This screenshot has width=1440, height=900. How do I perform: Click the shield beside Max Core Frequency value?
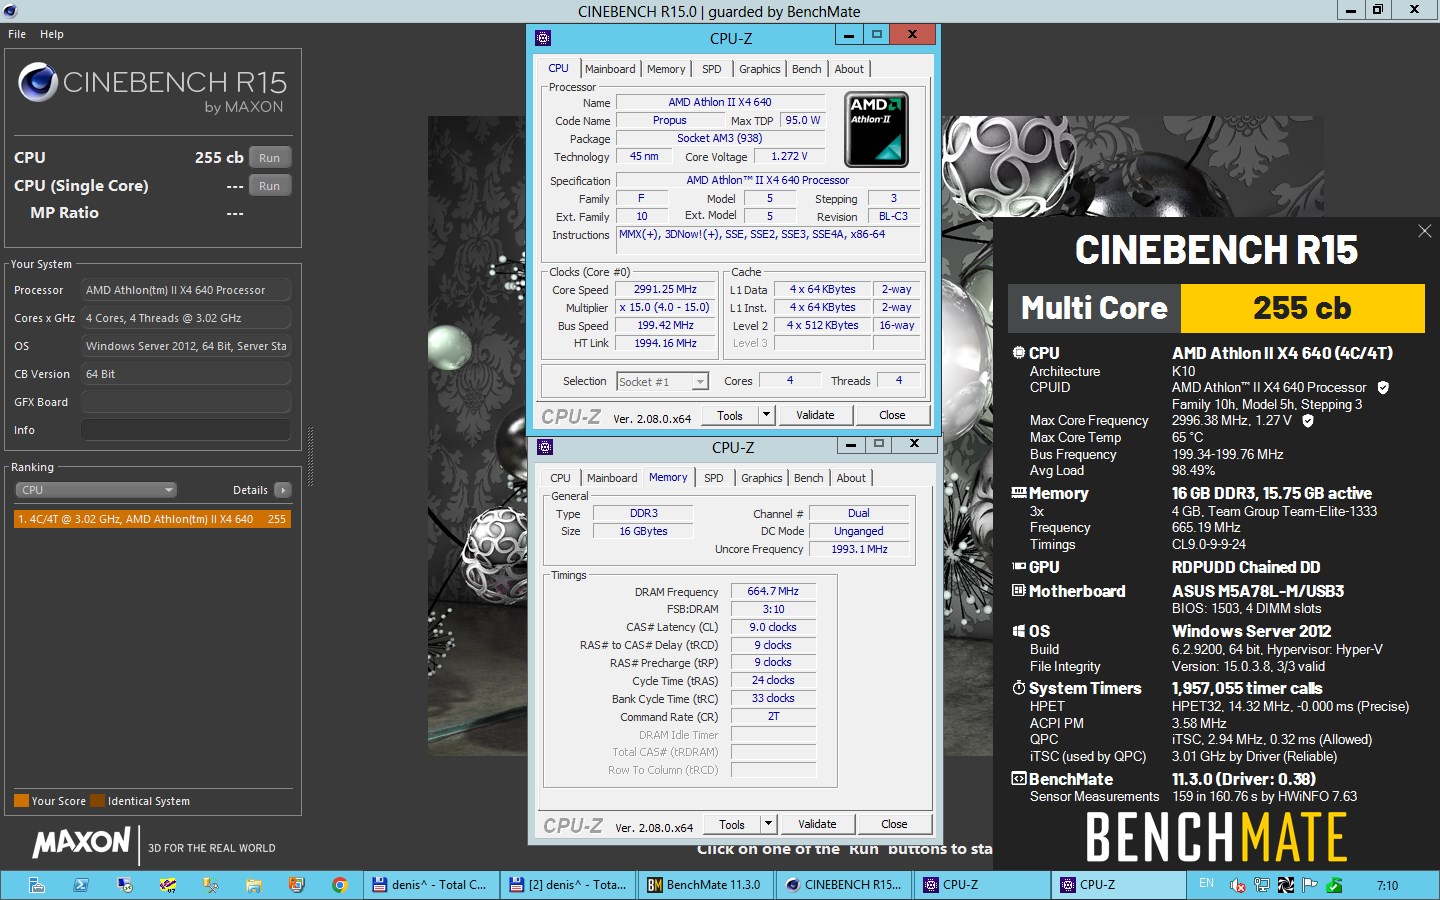1308,421
